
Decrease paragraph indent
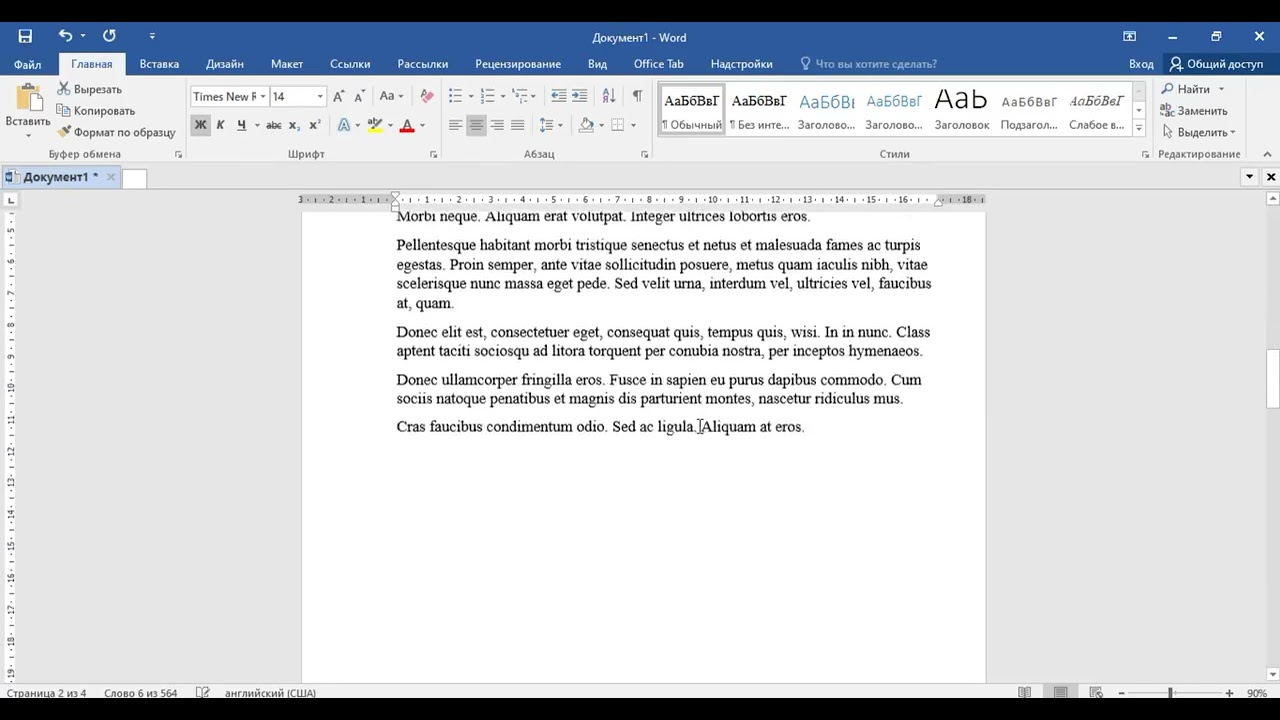pos(559,96)
